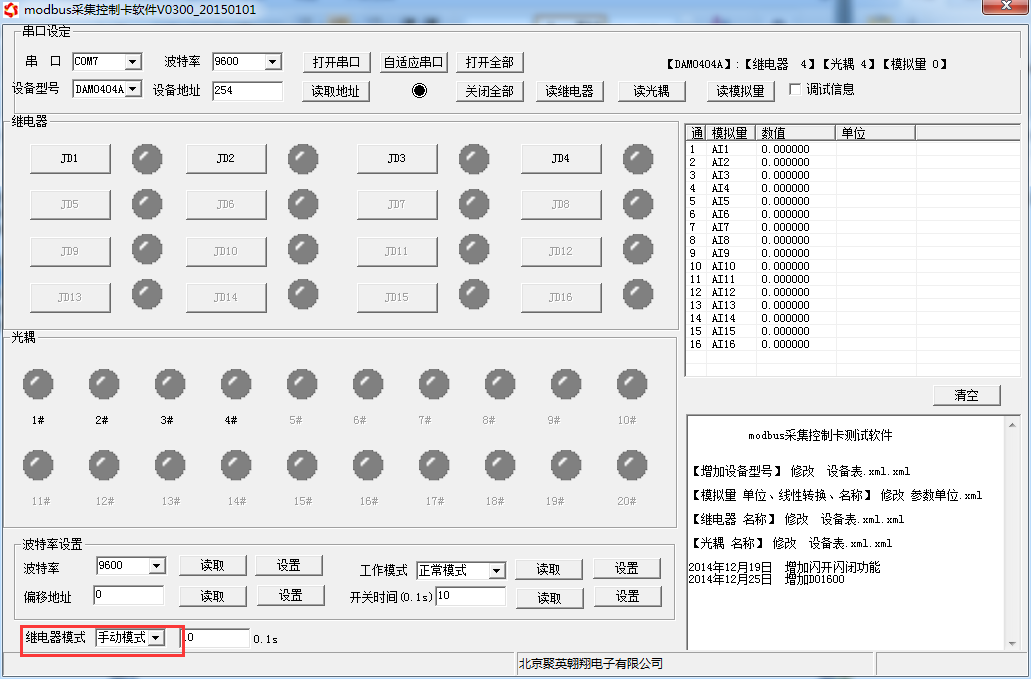Expand the 设备型号 DAM0404A dropdown
Viewport: 1031px width, 679px height.
[134, 89]
